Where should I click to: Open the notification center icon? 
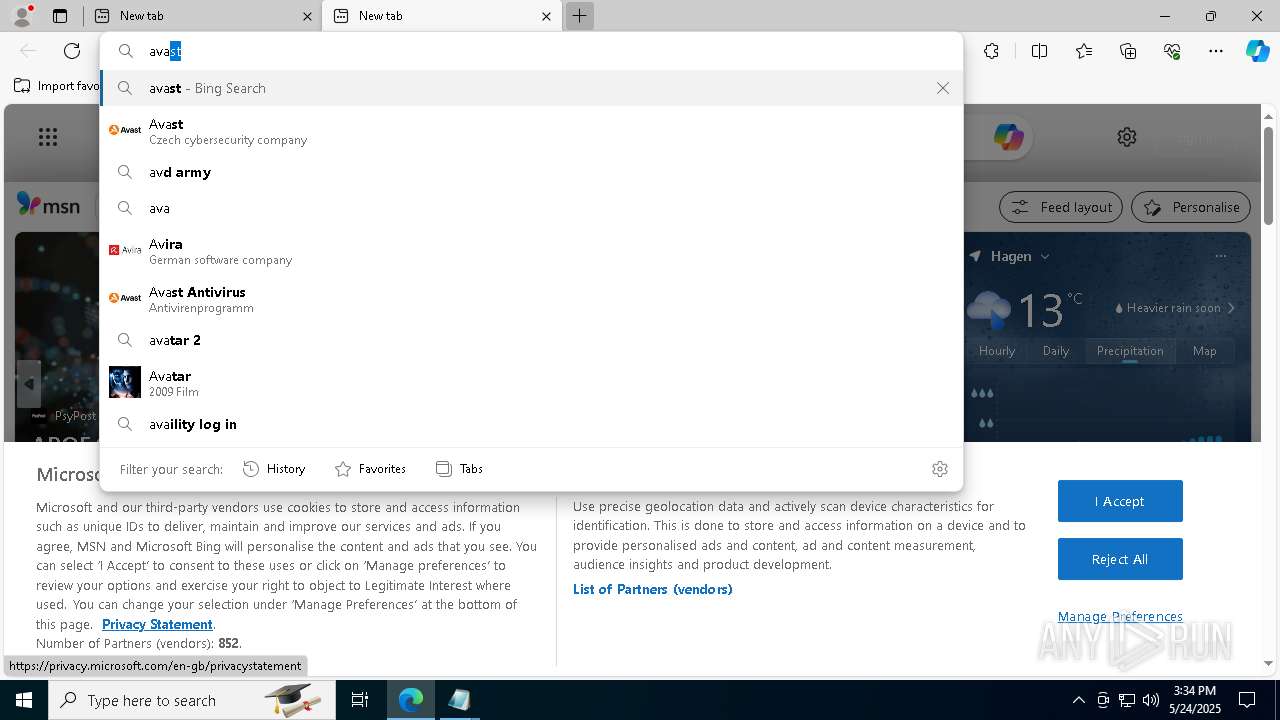1247,700
